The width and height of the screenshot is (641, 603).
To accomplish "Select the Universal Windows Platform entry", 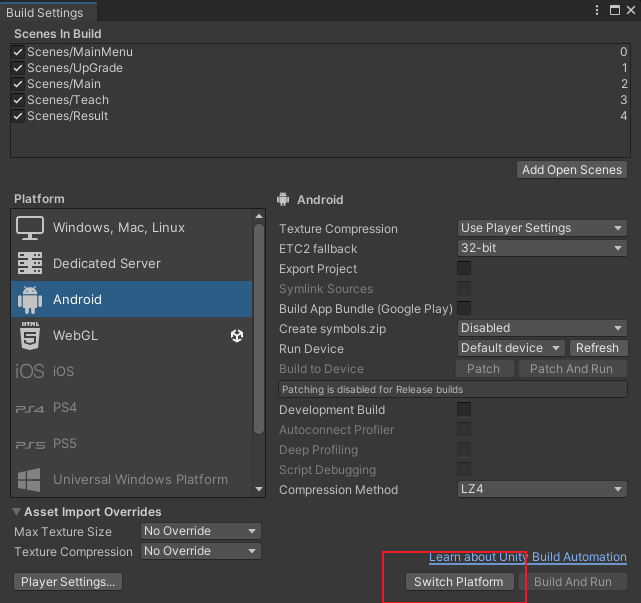I will point(132,480).
